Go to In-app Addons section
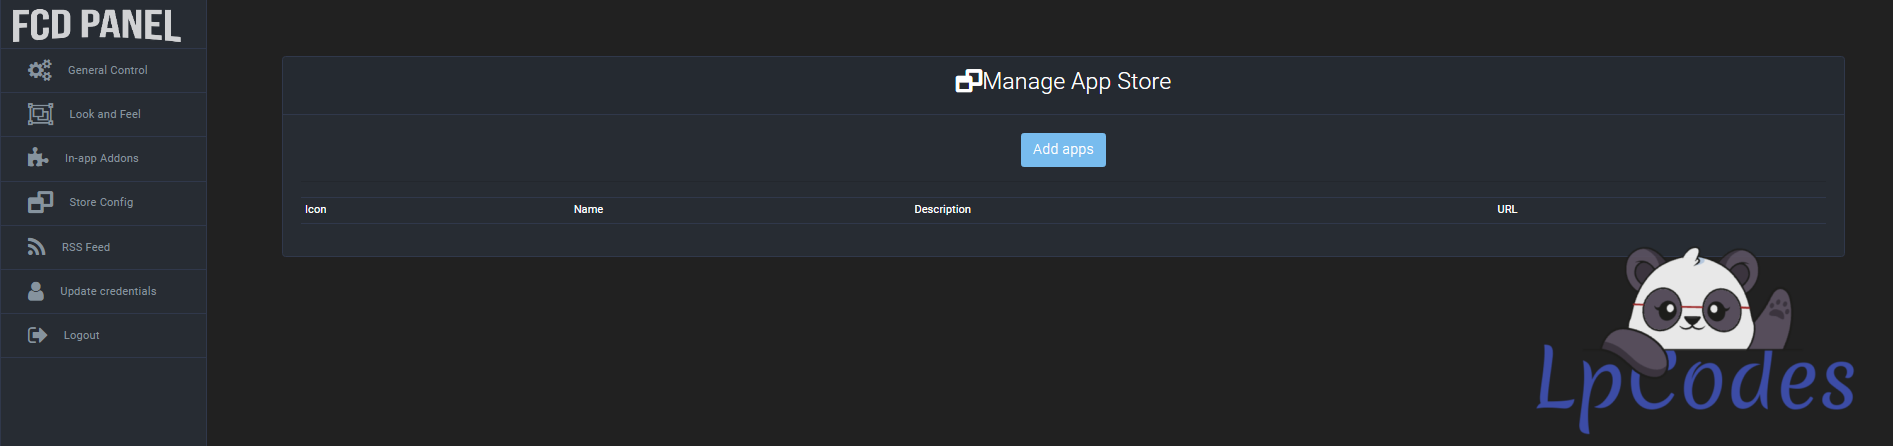Image resolution: width=1893 pixels, height=446 pixels. pyautogui.click(x=103, y=159)
